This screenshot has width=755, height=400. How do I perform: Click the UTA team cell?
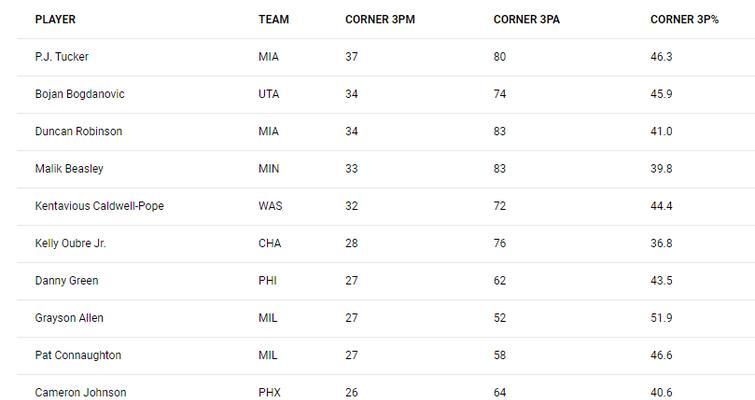(x=269, y=94)
